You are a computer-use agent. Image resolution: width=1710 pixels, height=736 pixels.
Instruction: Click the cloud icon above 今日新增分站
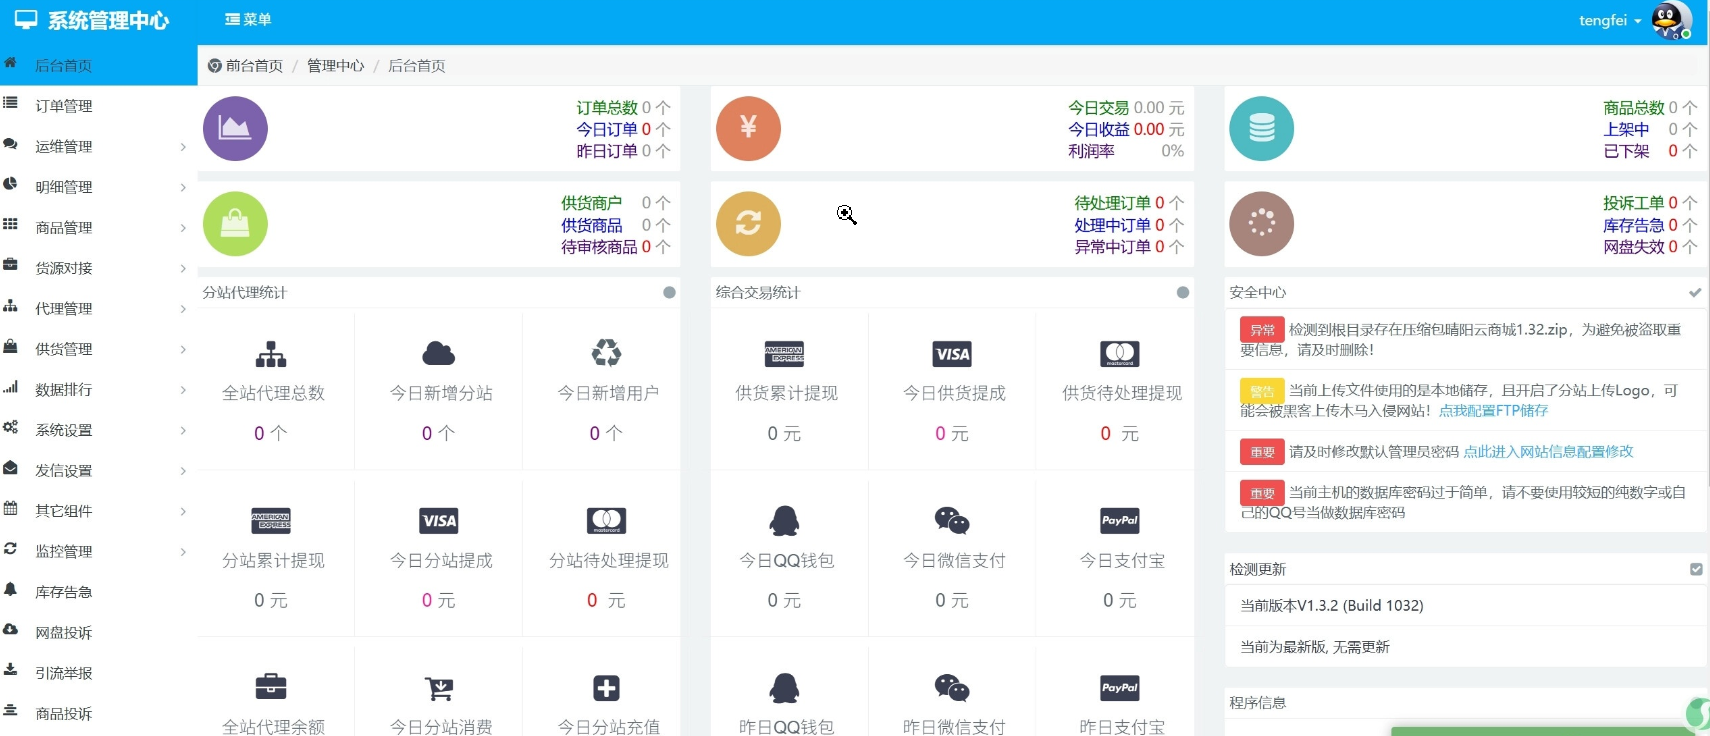point(439,353)
